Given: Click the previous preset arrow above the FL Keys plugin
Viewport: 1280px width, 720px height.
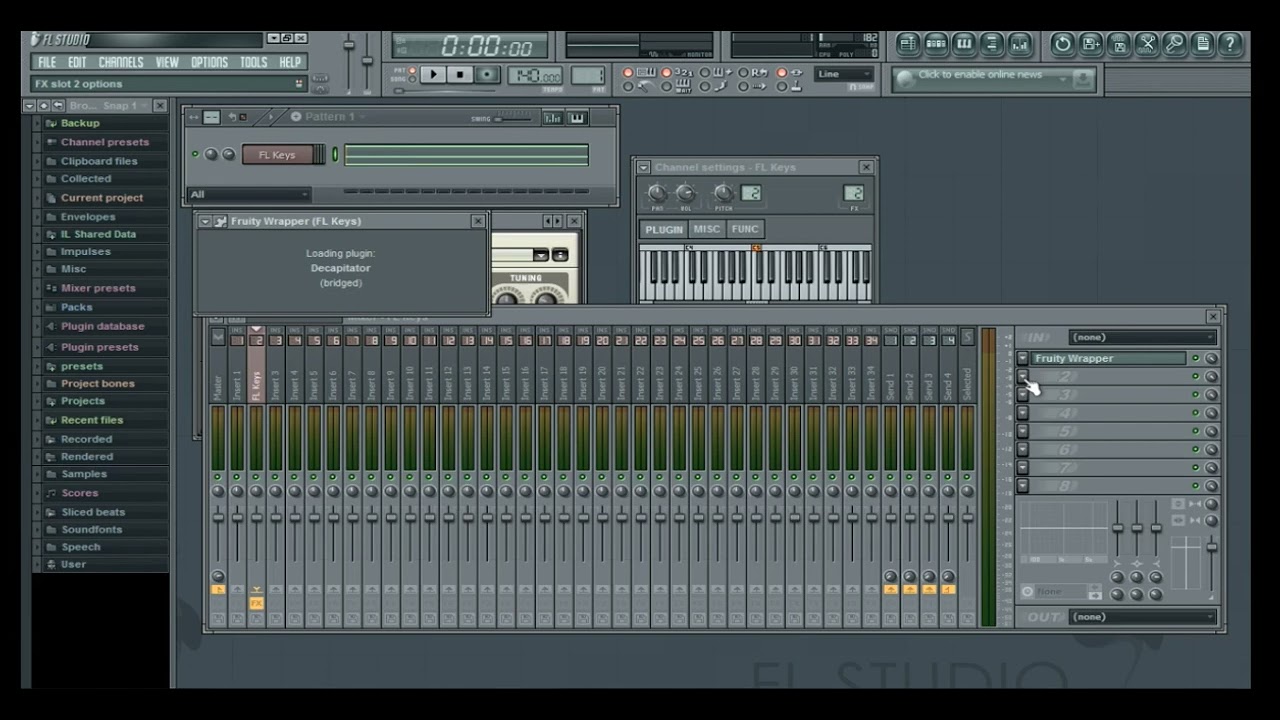Looking at the screenshot, I should (x=547, y=221).
